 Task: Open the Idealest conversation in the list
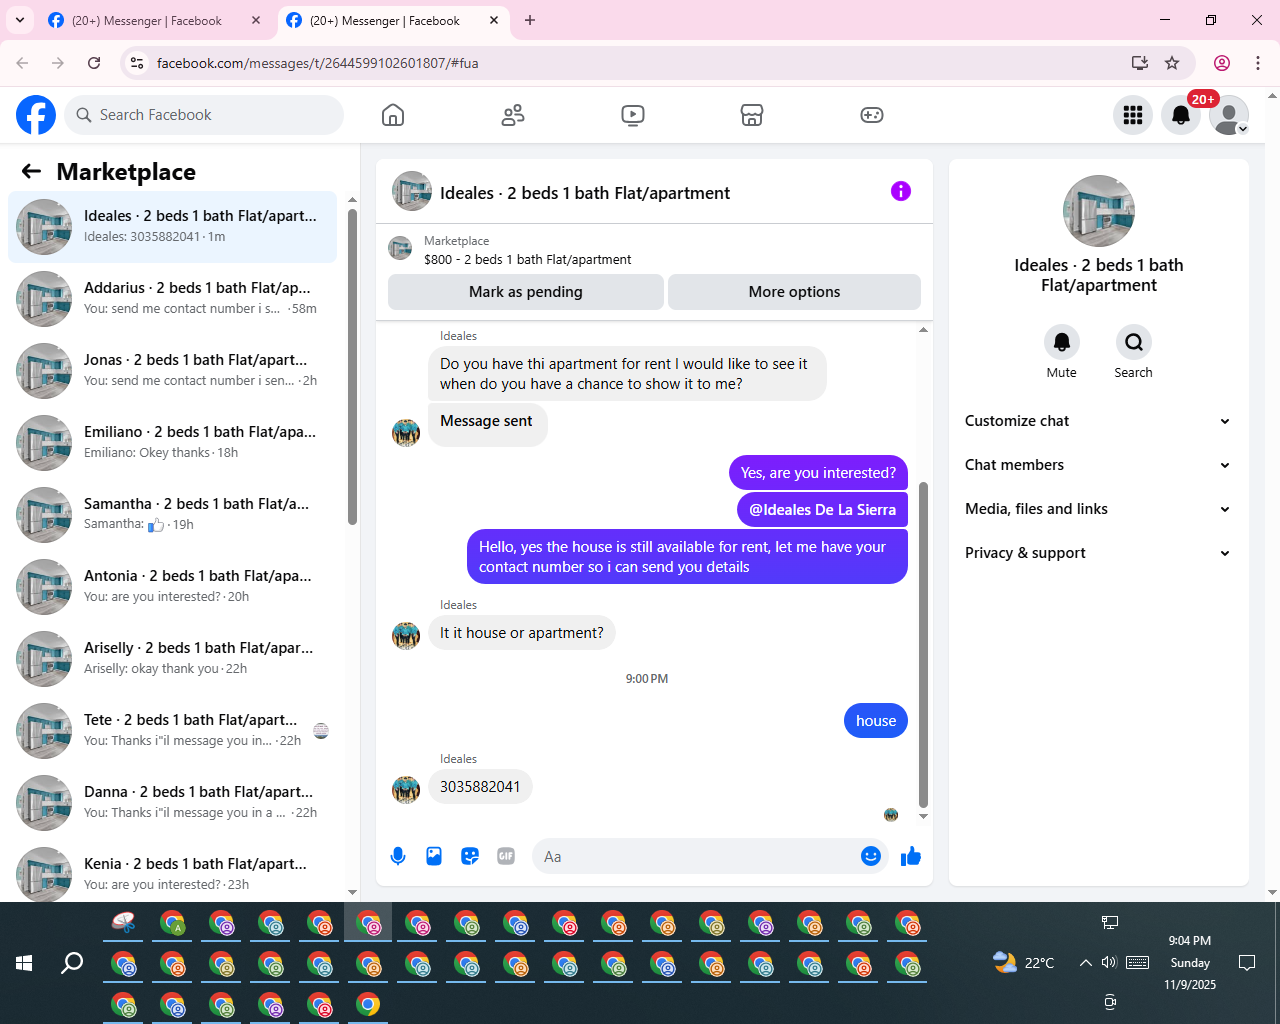173,227
